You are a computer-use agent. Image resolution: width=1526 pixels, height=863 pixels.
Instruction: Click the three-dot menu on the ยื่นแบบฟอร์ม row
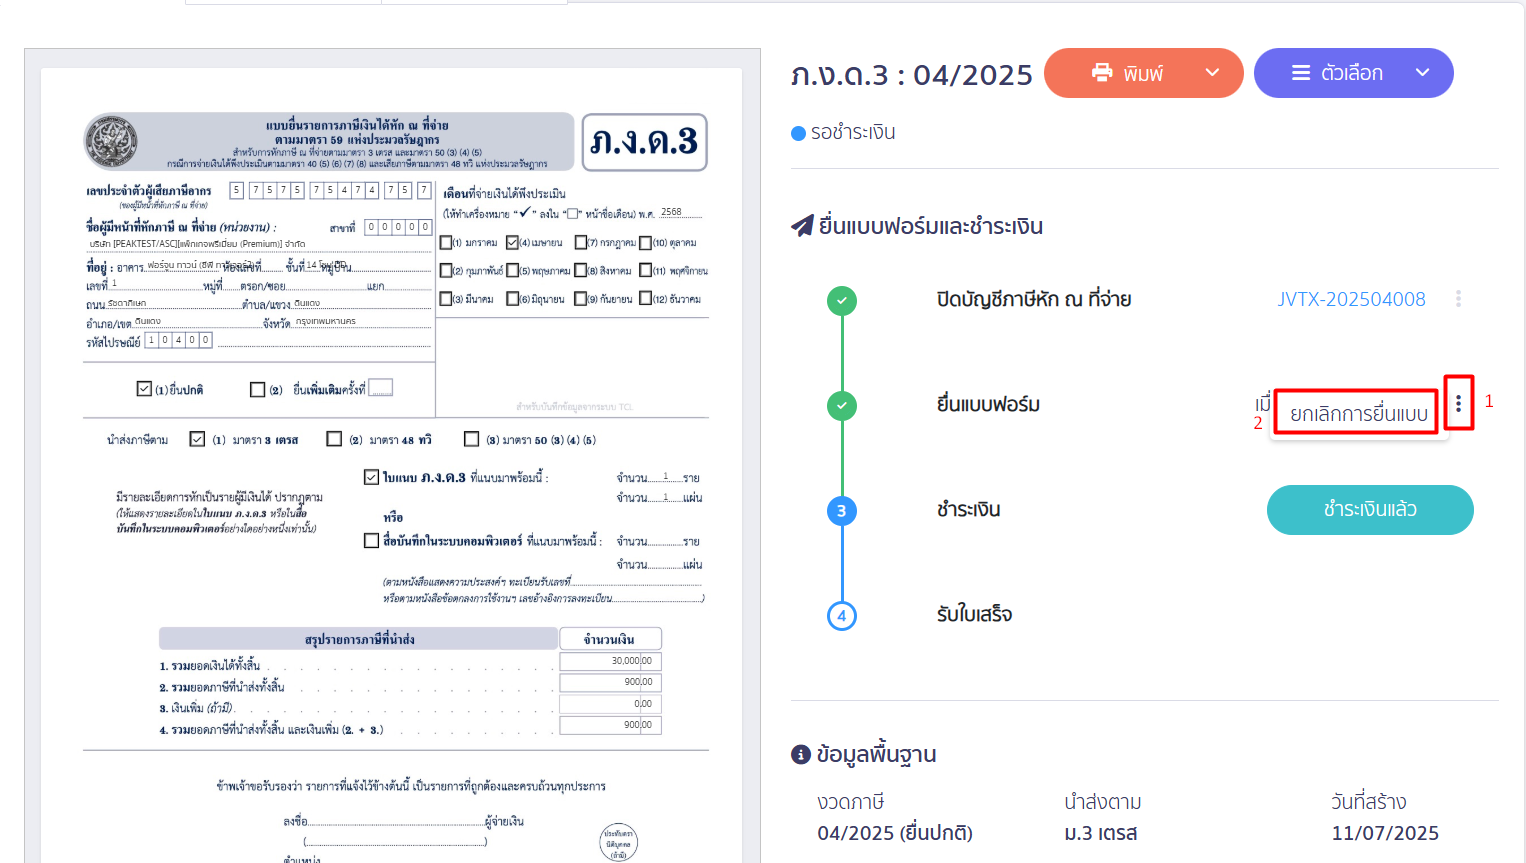coord(1458,403)
